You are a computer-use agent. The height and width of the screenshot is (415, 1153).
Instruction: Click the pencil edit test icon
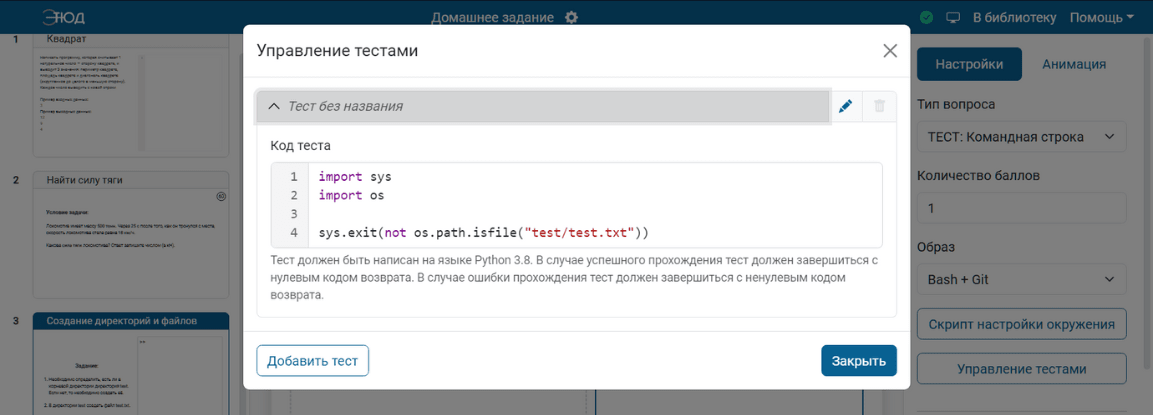pos(846,106)
